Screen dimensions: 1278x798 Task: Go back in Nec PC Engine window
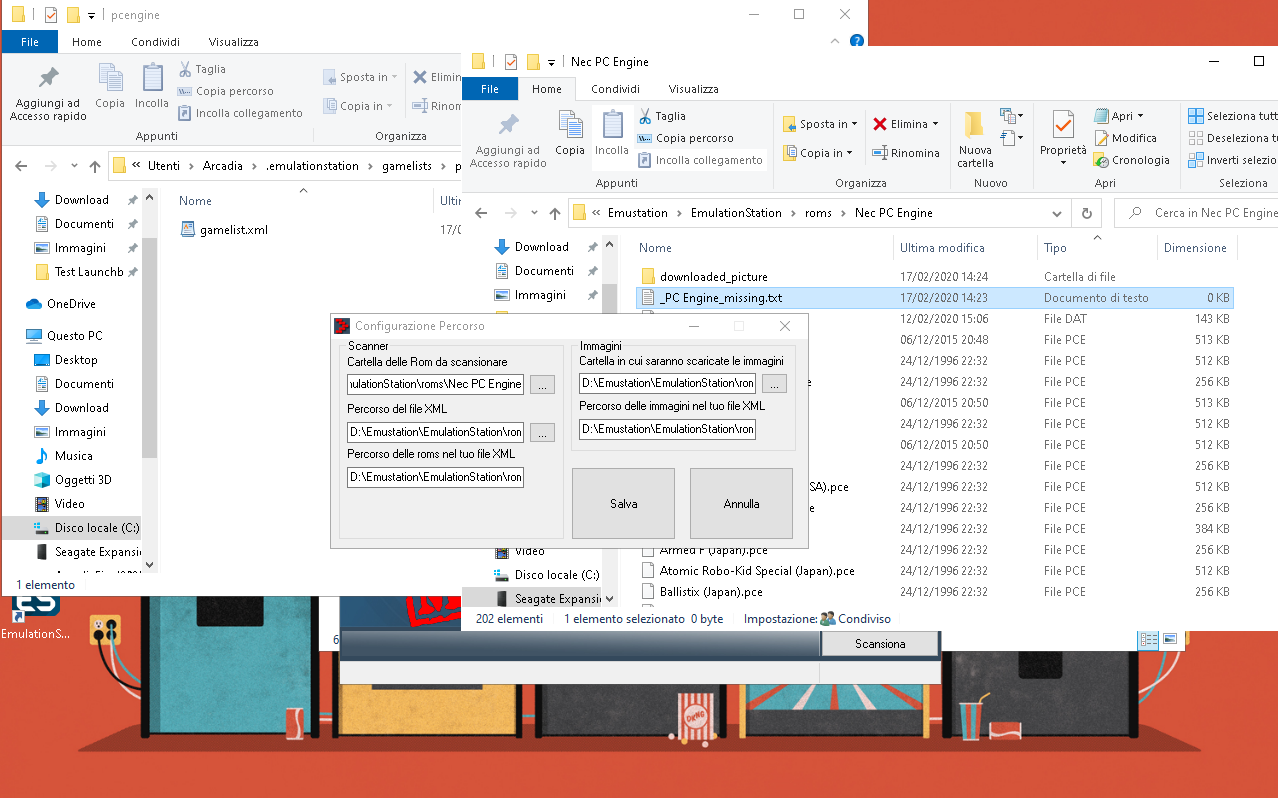[481, 213]
